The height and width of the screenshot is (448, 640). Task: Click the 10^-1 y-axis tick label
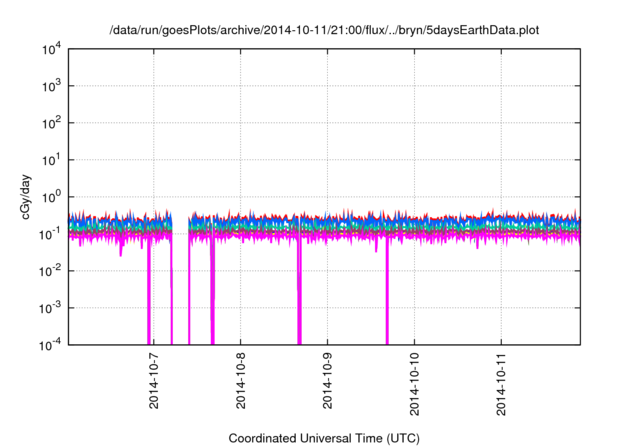pyautogui.click(x=51, y=235)
